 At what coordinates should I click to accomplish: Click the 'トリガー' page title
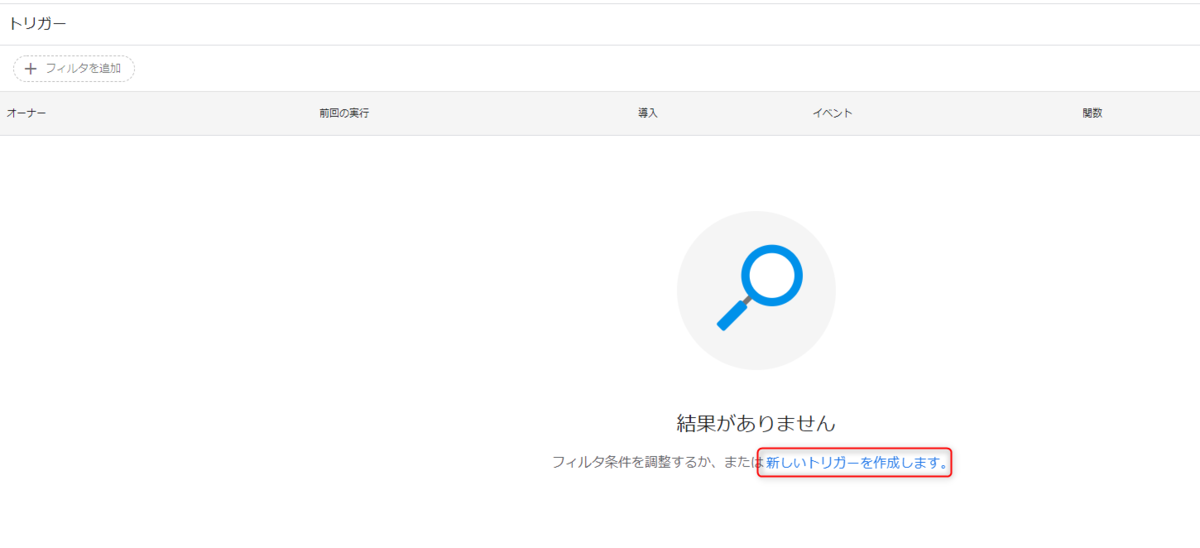[x=38, y=24]
